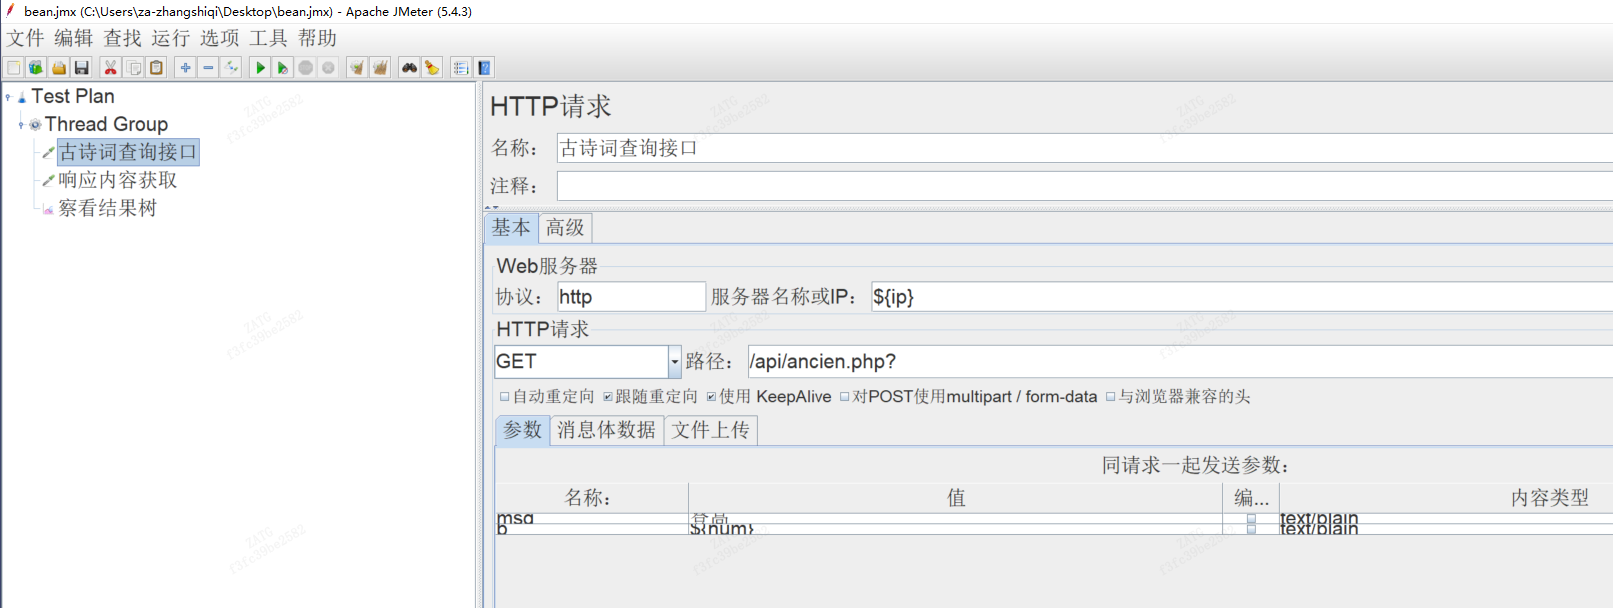Screen dimensions: 1613x608
Task: Open the 编辑 menu
Action: coord(74,38)
